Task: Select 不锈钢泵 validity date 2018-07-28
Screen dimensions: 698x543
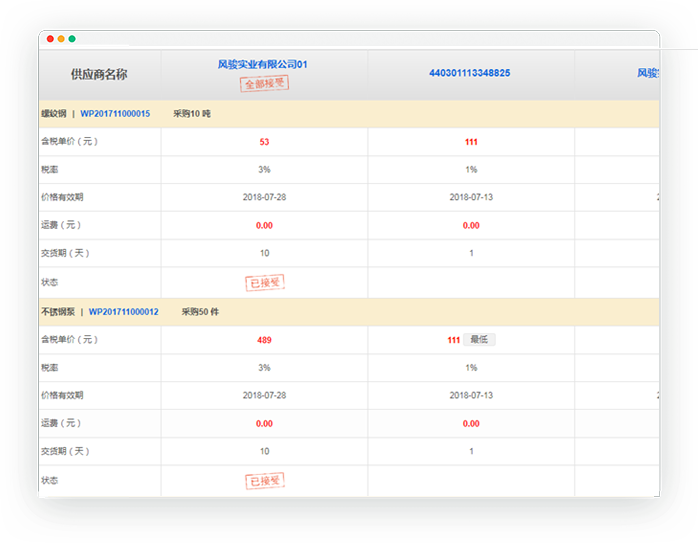Action: point(264,395)
